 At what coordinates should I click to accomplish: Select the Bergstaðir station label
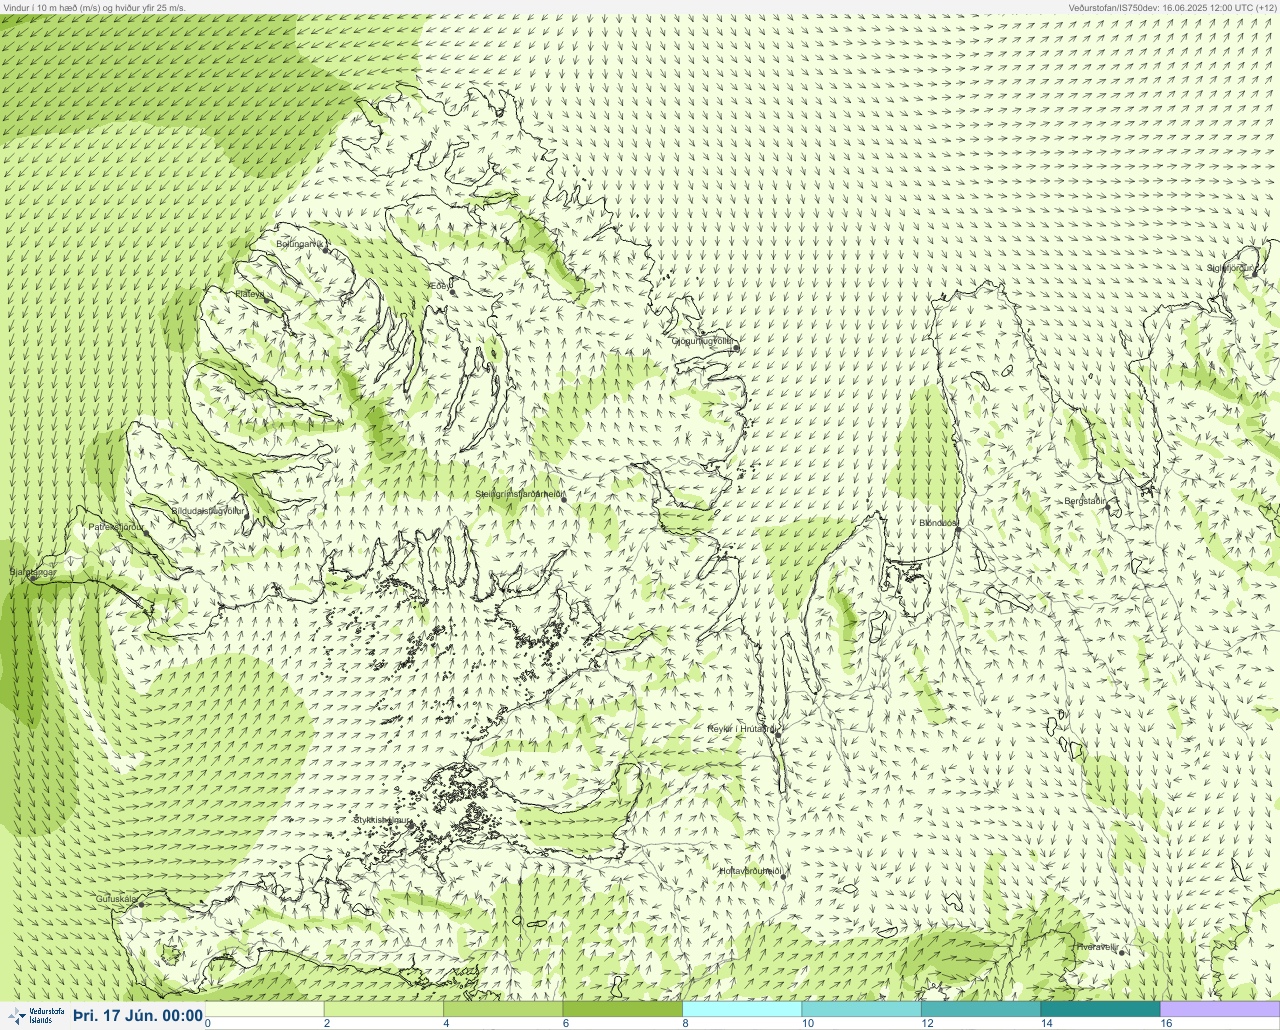(x=1085, y=500)
